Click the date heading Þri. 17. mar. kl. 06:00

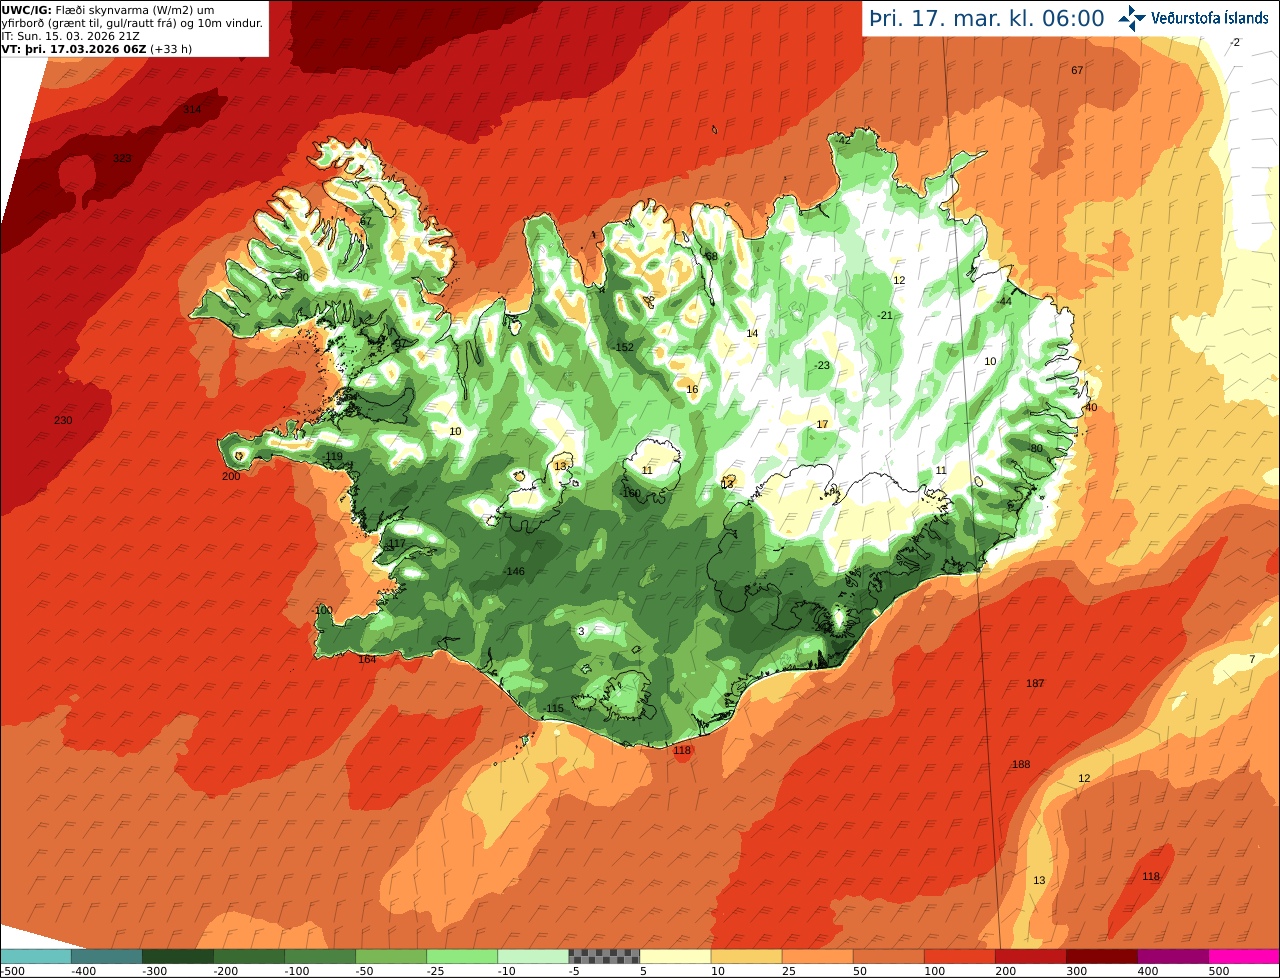point(987,18)
